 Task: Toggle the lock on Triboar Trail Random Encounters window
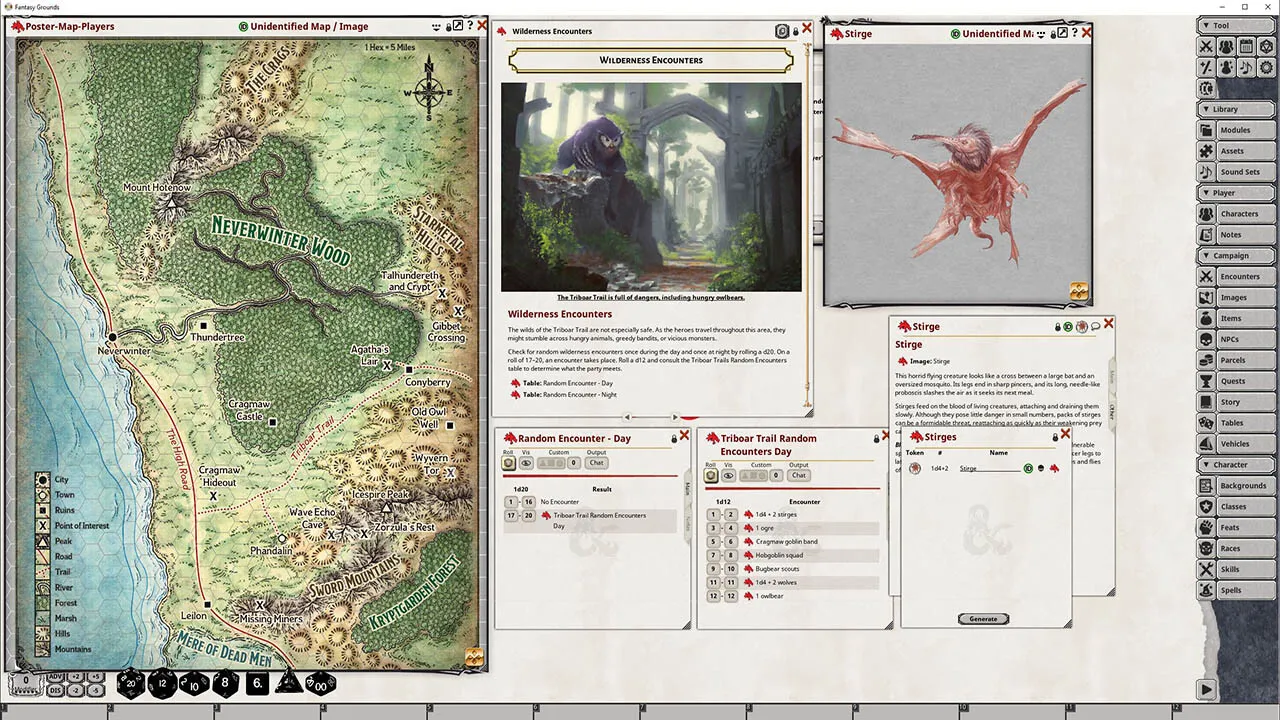pyautogui.click(x=876, y=438)
